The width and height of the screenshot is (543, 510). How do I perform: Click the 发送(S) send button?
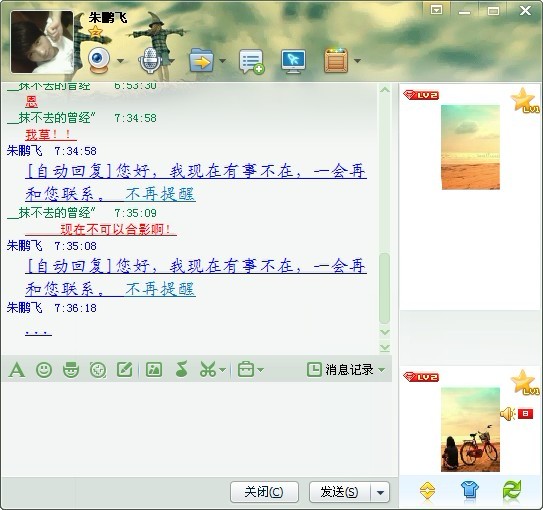[339, 492]
